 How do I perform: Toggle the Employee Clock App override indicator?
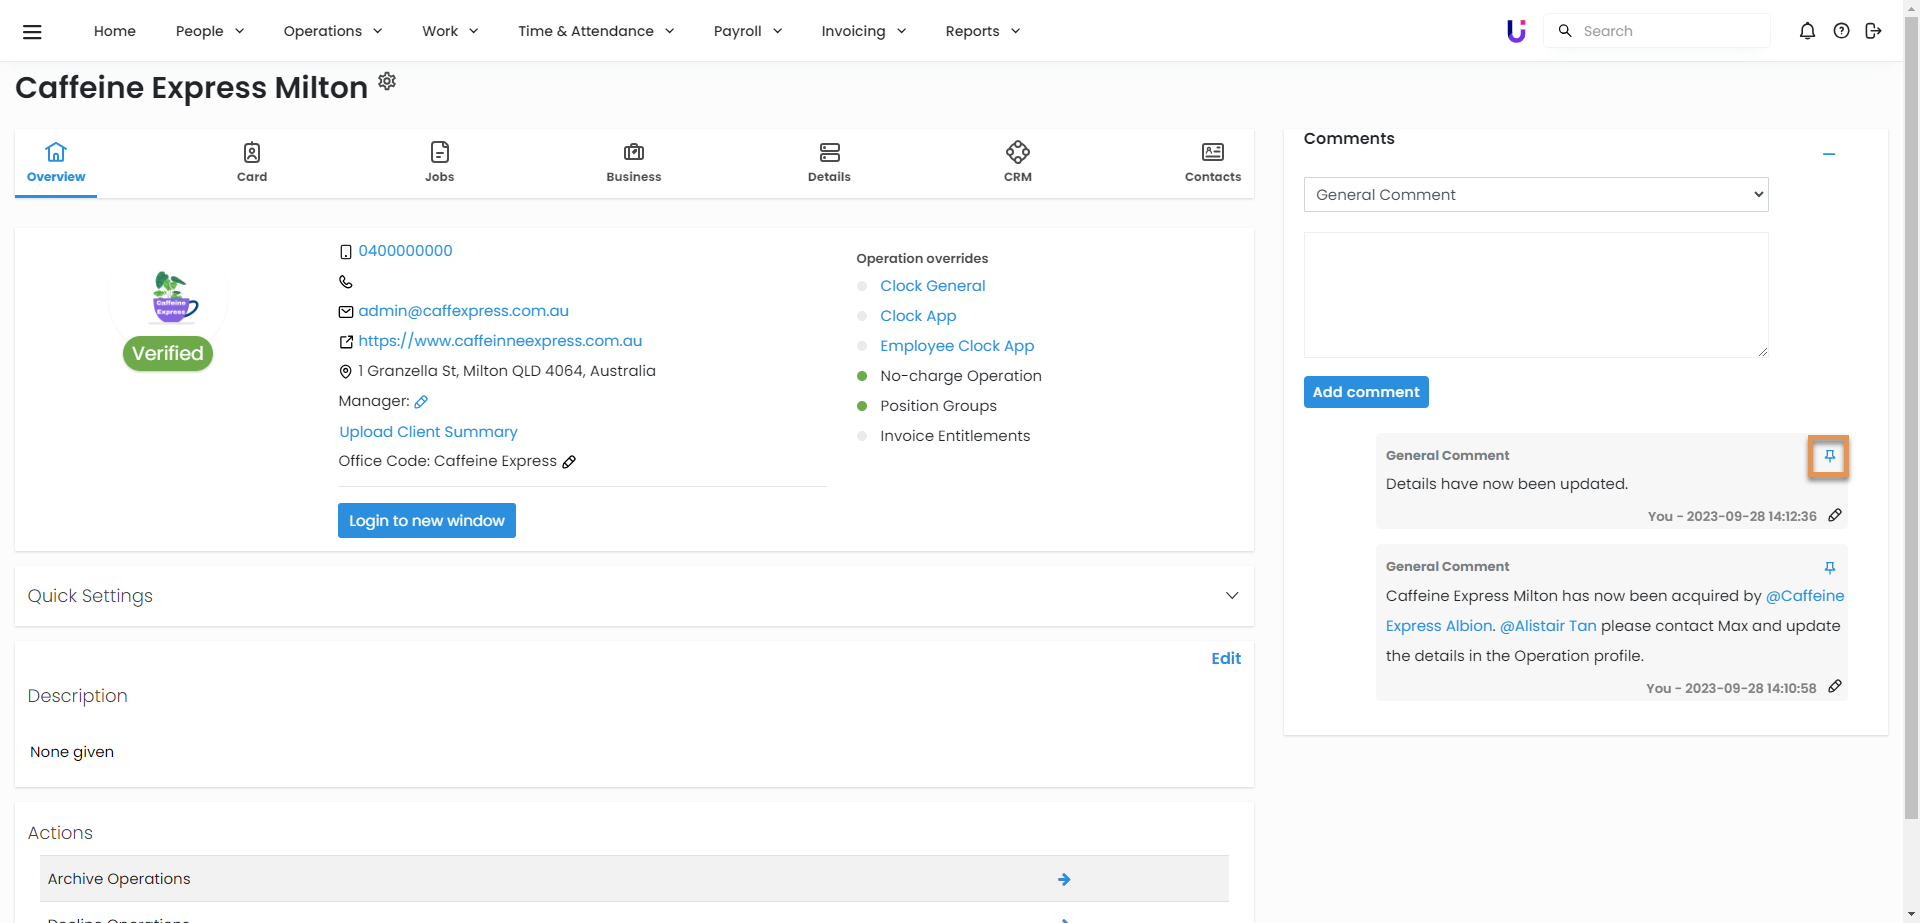[x=862, y=346]
